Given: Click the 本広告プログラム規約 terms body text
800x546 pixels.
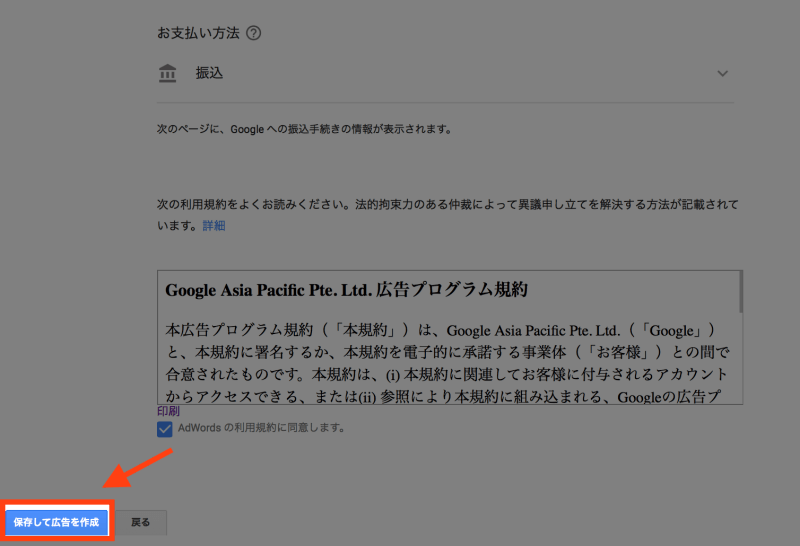Looking at the screenshot, I should pos(447,363).
